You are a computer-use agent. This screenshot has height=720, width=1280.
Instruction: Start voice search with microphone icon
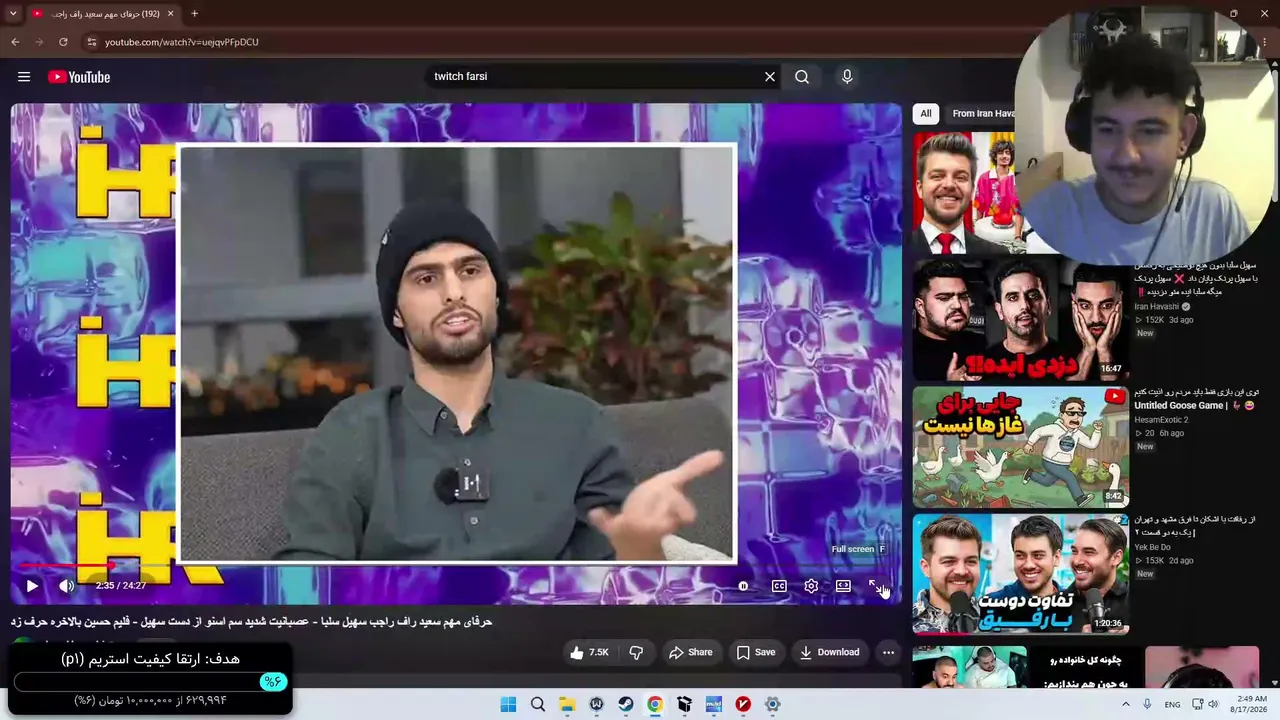[x=847, y=77]
